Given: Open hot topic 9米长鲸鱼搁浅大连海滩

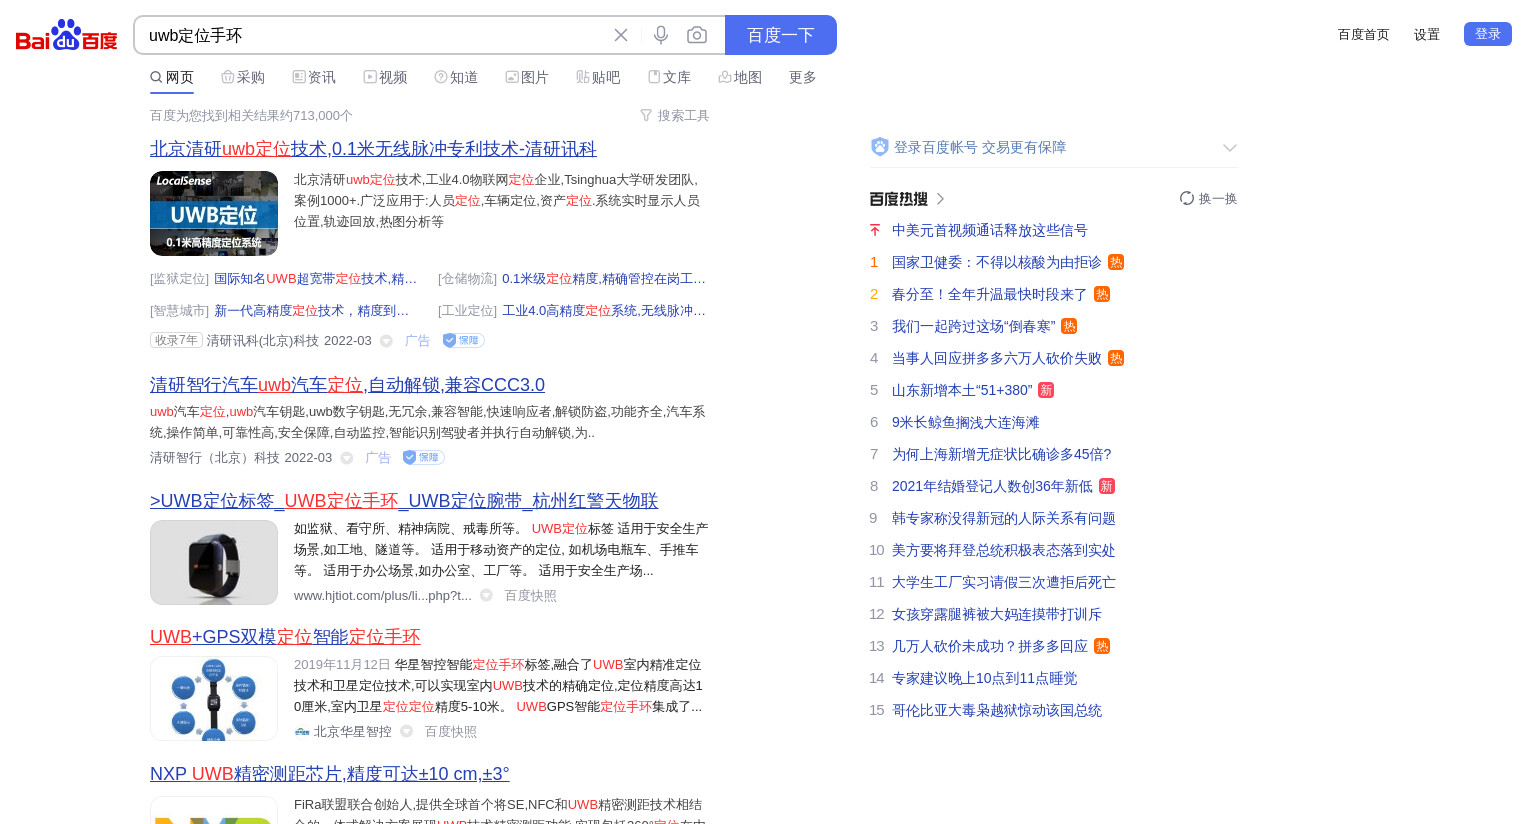Looking at the screenshot, I should [x=966, y=422].
